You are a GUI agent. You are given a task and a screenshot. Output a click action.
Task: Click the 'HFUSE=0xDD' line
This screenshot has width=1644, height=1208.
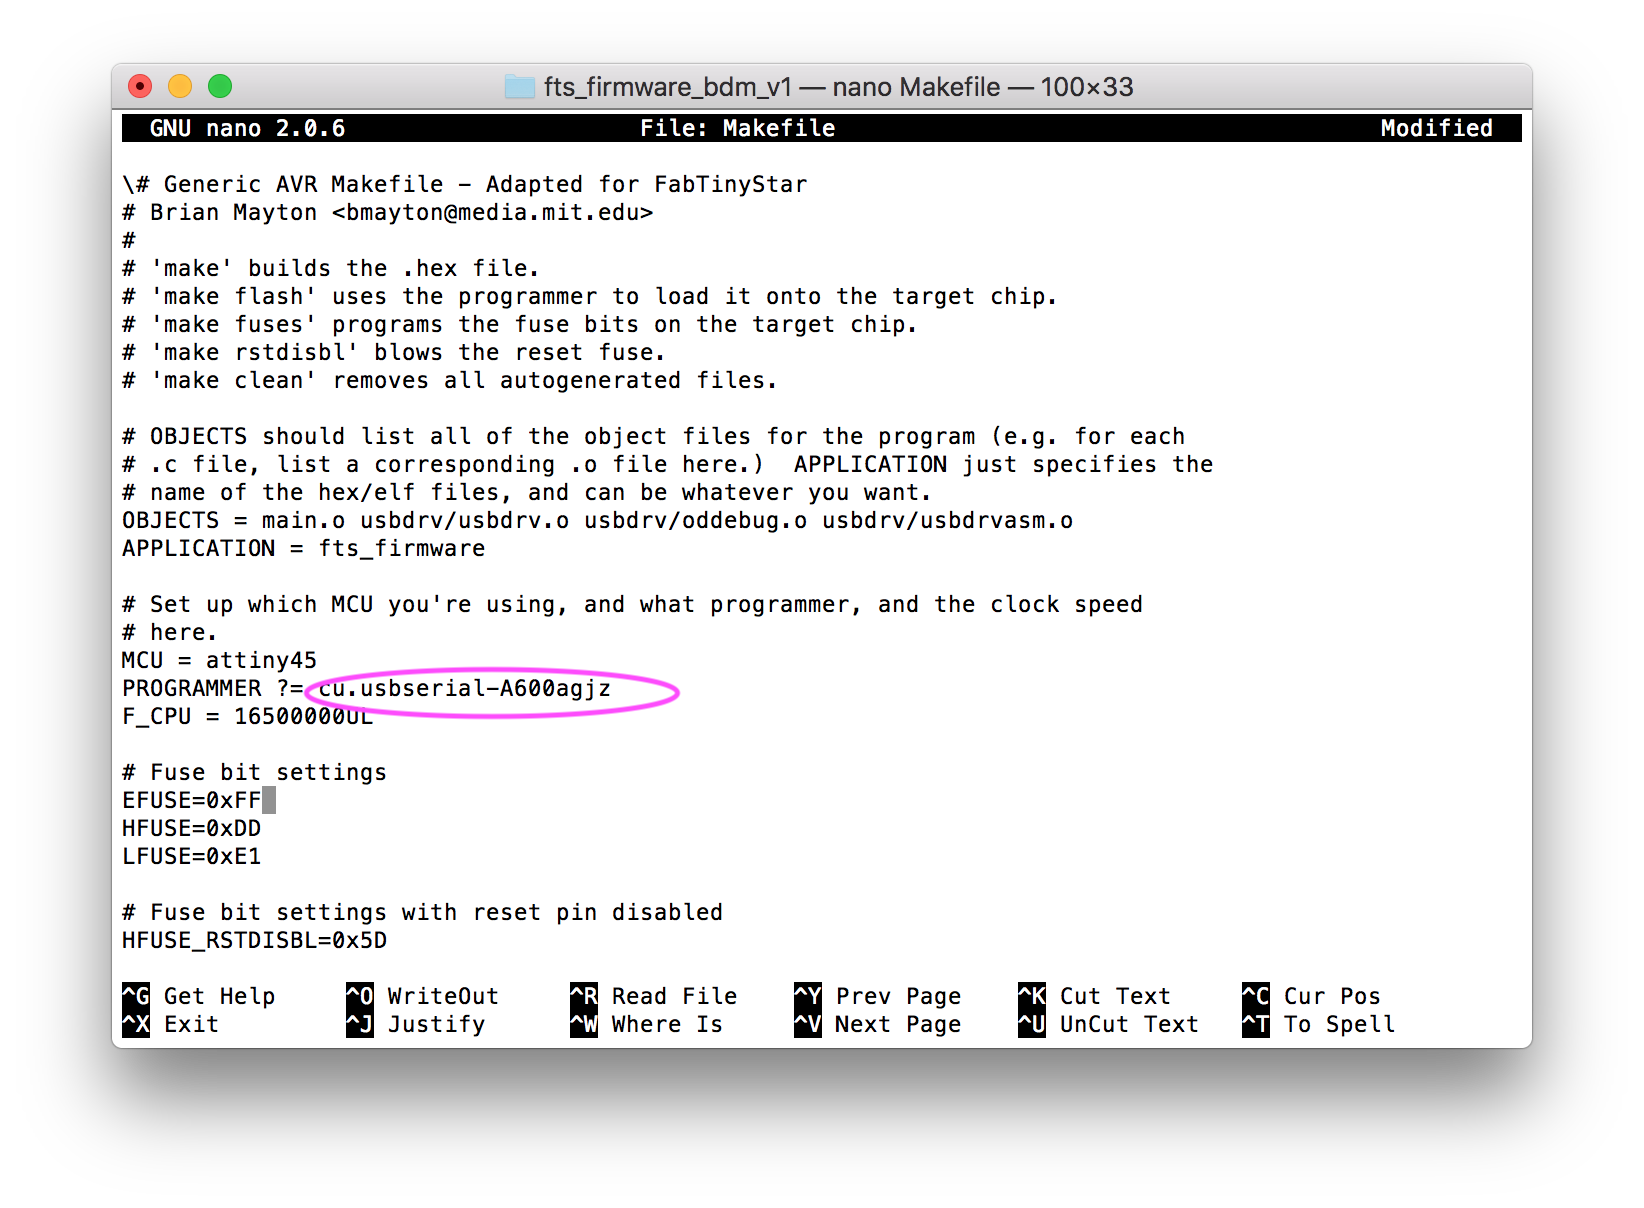pyautogui.click(x=192, y=828)
